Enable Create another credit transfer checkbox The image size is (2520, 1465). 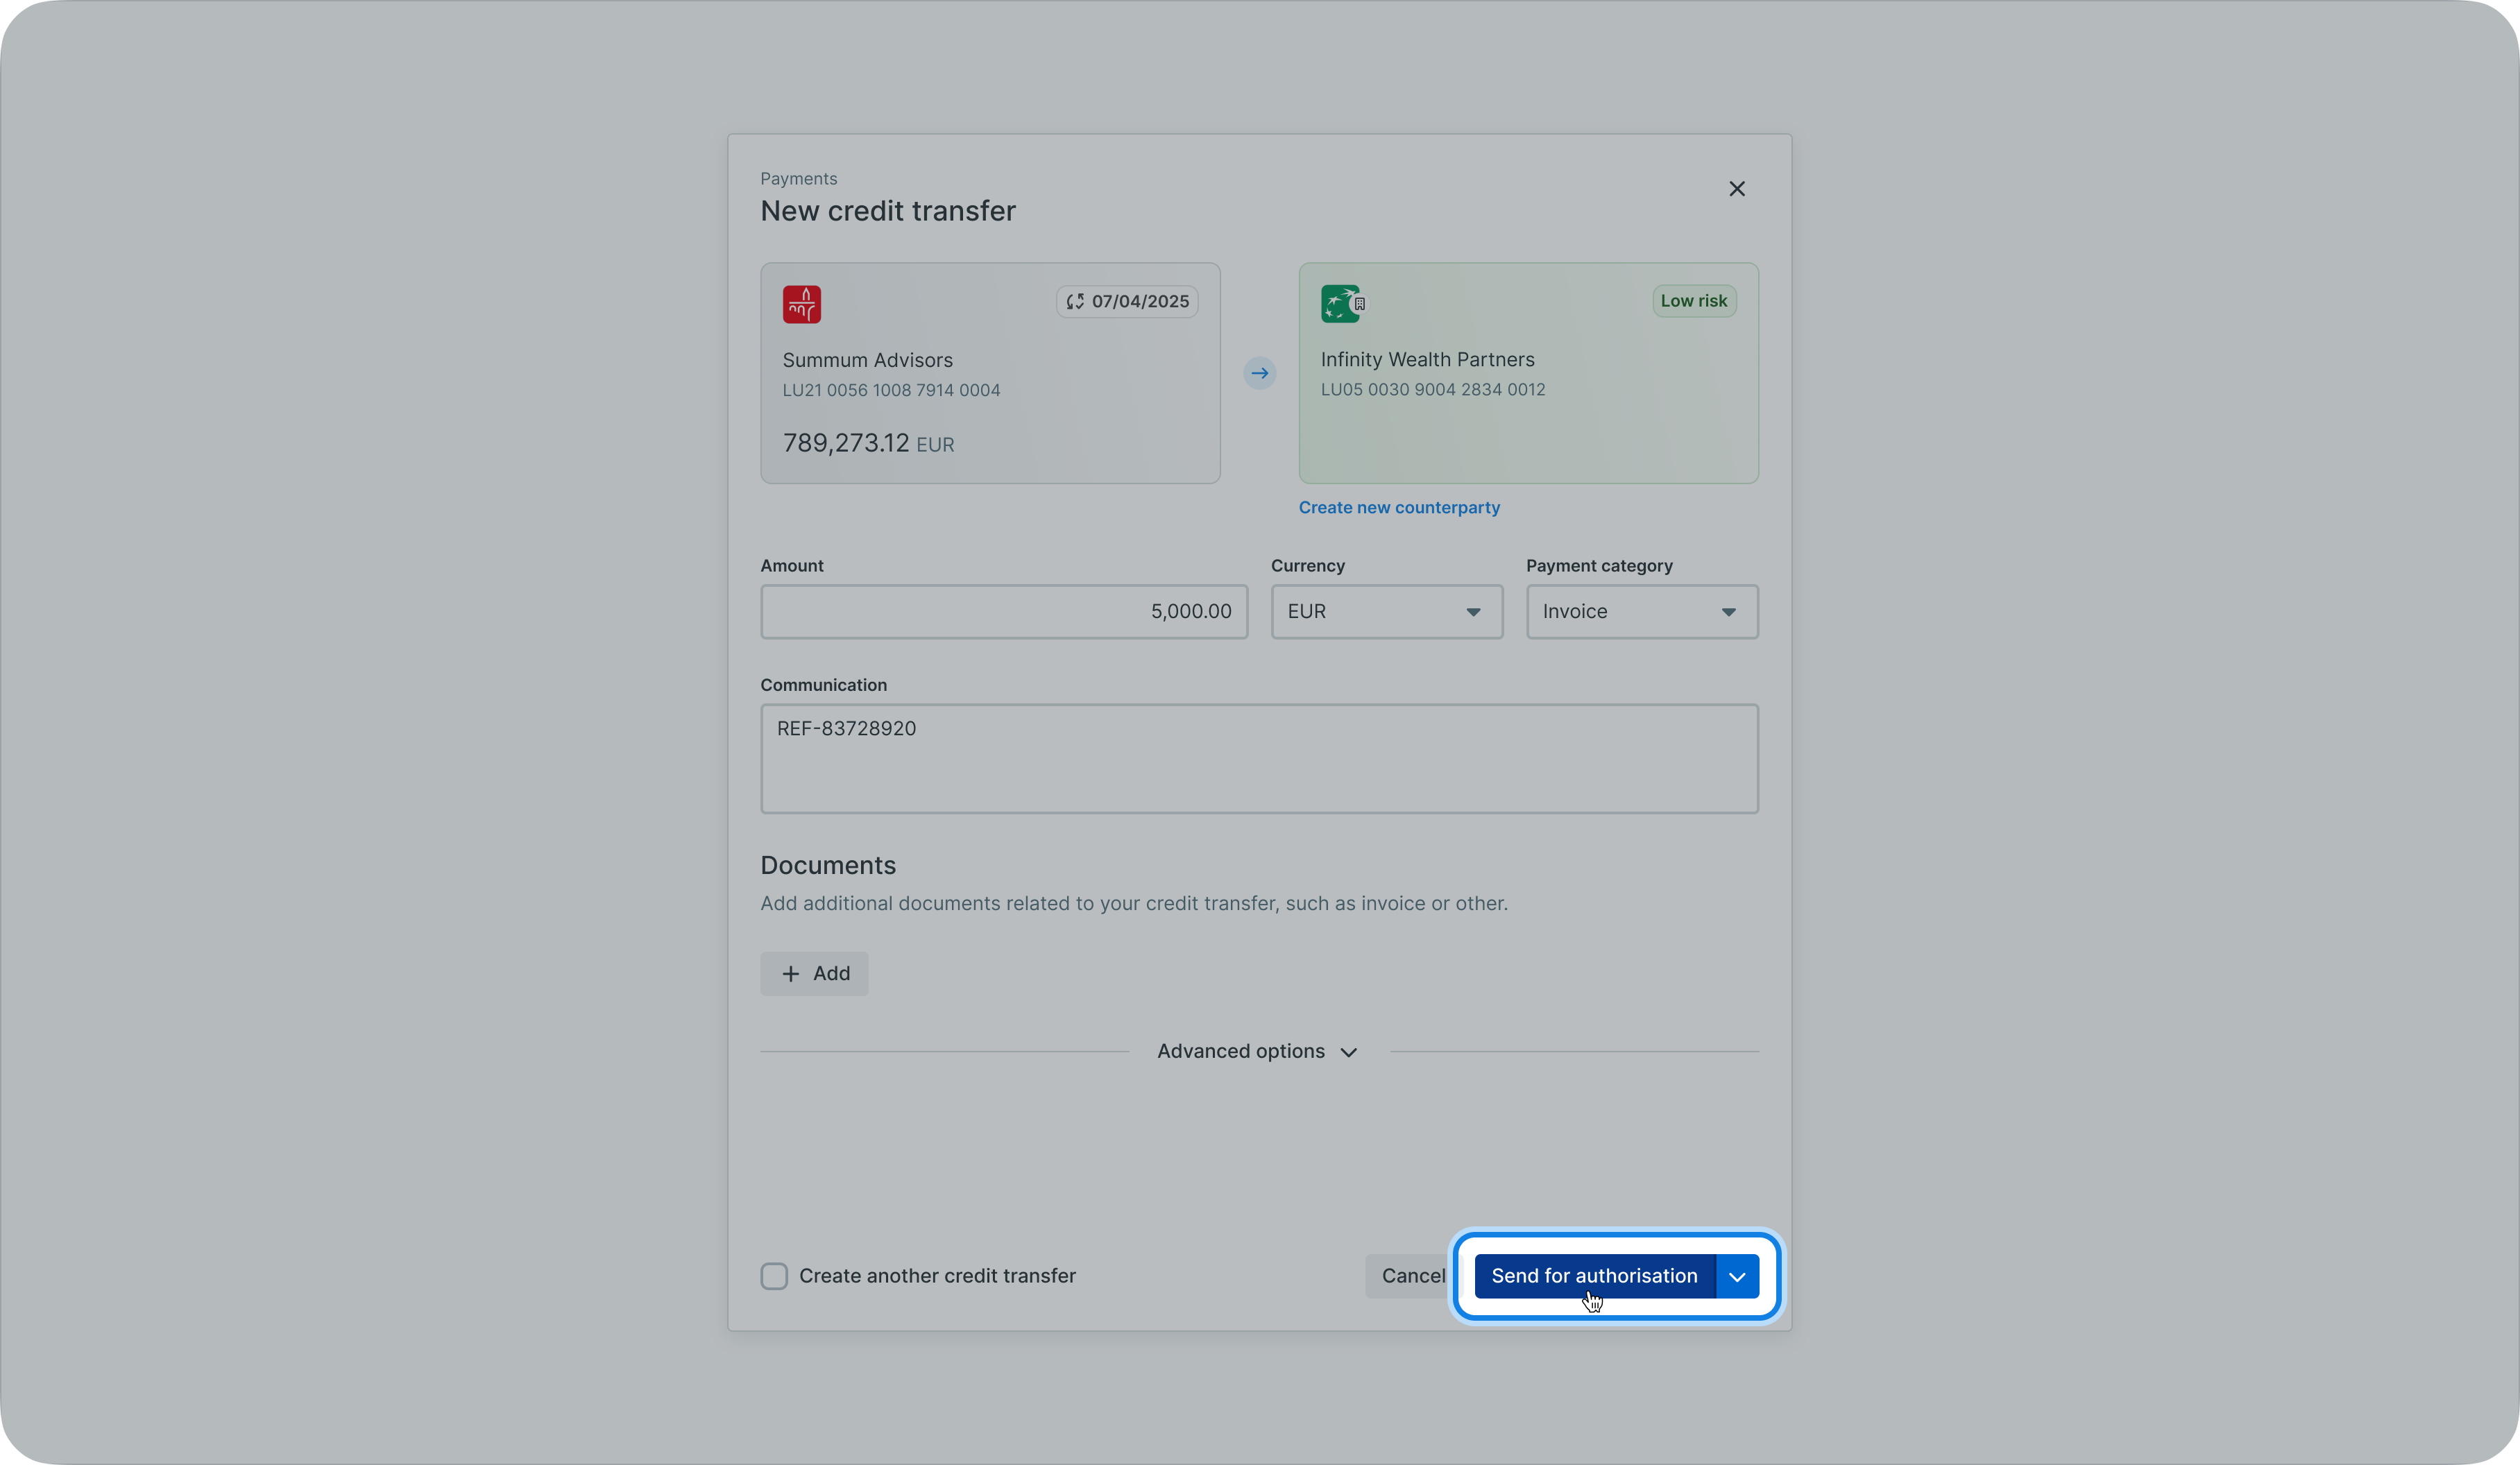click(x=774, y=1276)
